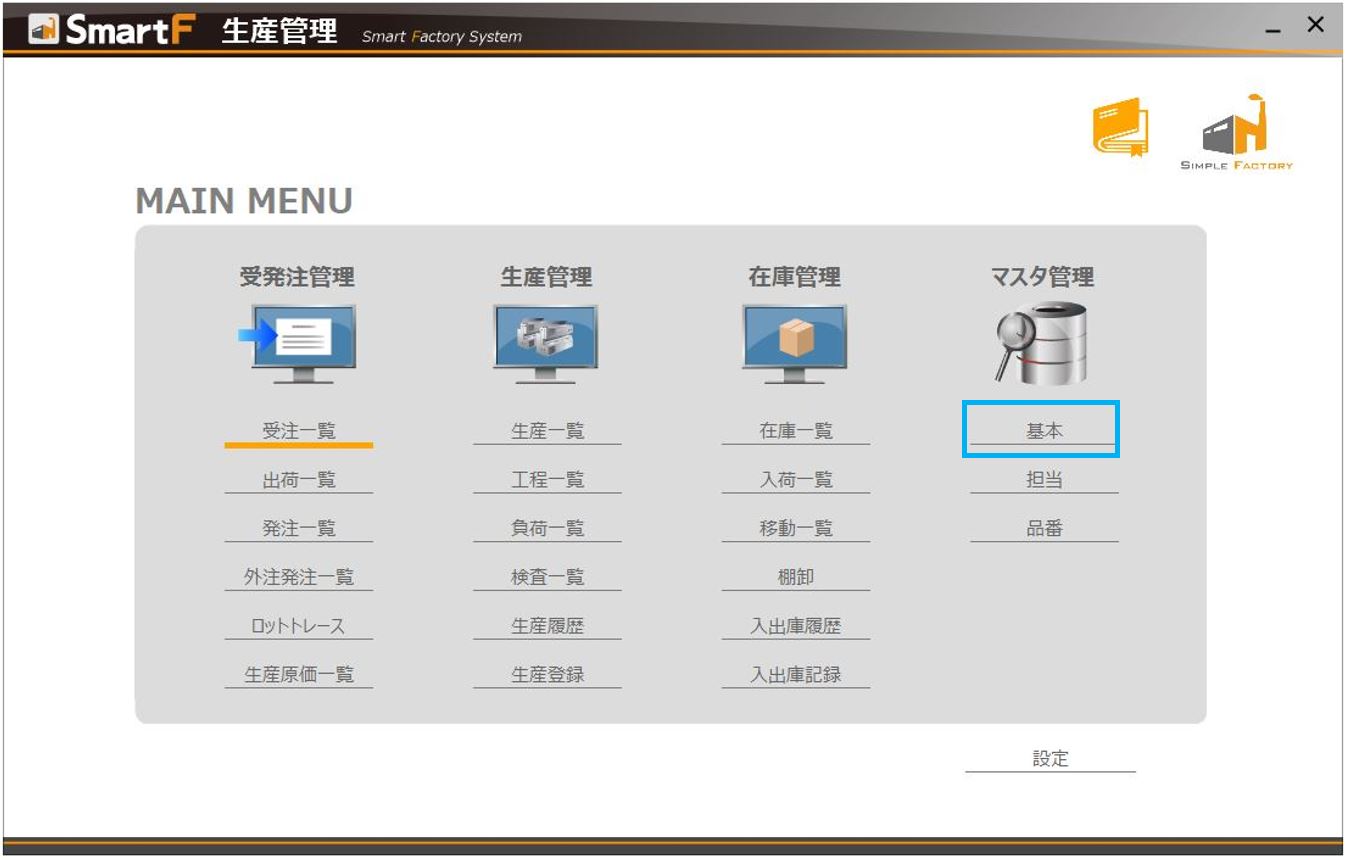Select 発注一覧 from order menu
This screenshot has height=860, width=1348.
point(299,528)
